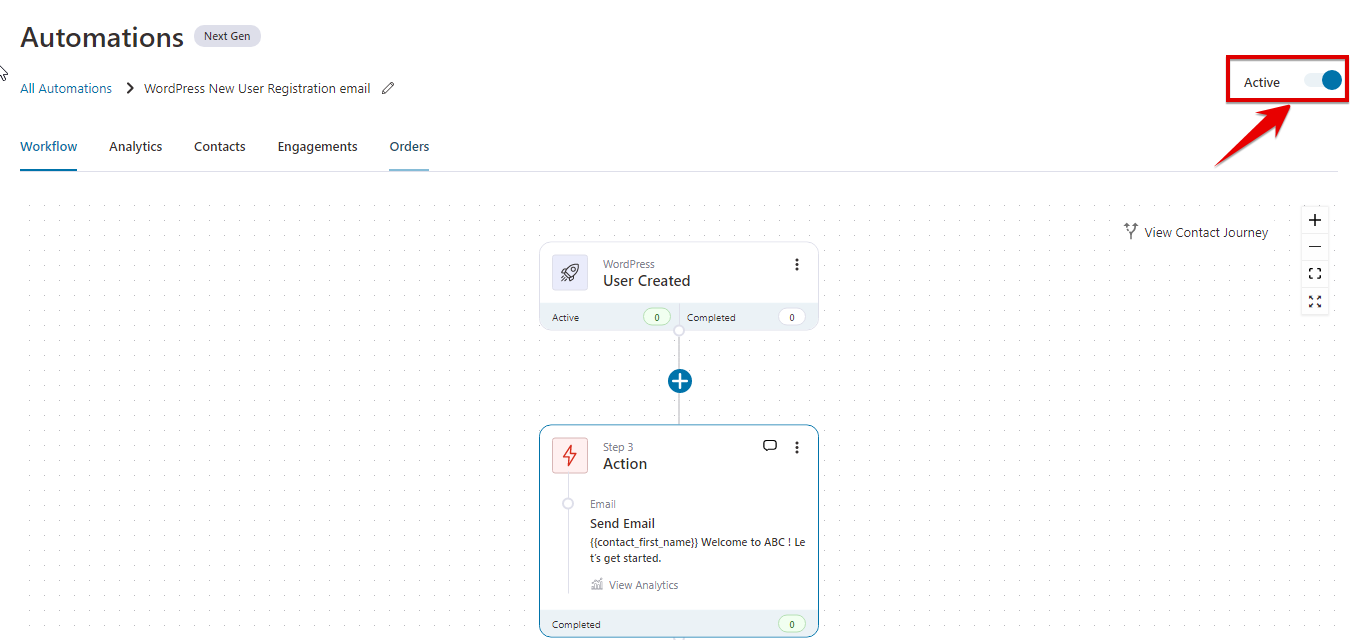Zoom out on the workflow canvas
Viewport: 1361px width, 640px height.
(x=1315, y=247)
